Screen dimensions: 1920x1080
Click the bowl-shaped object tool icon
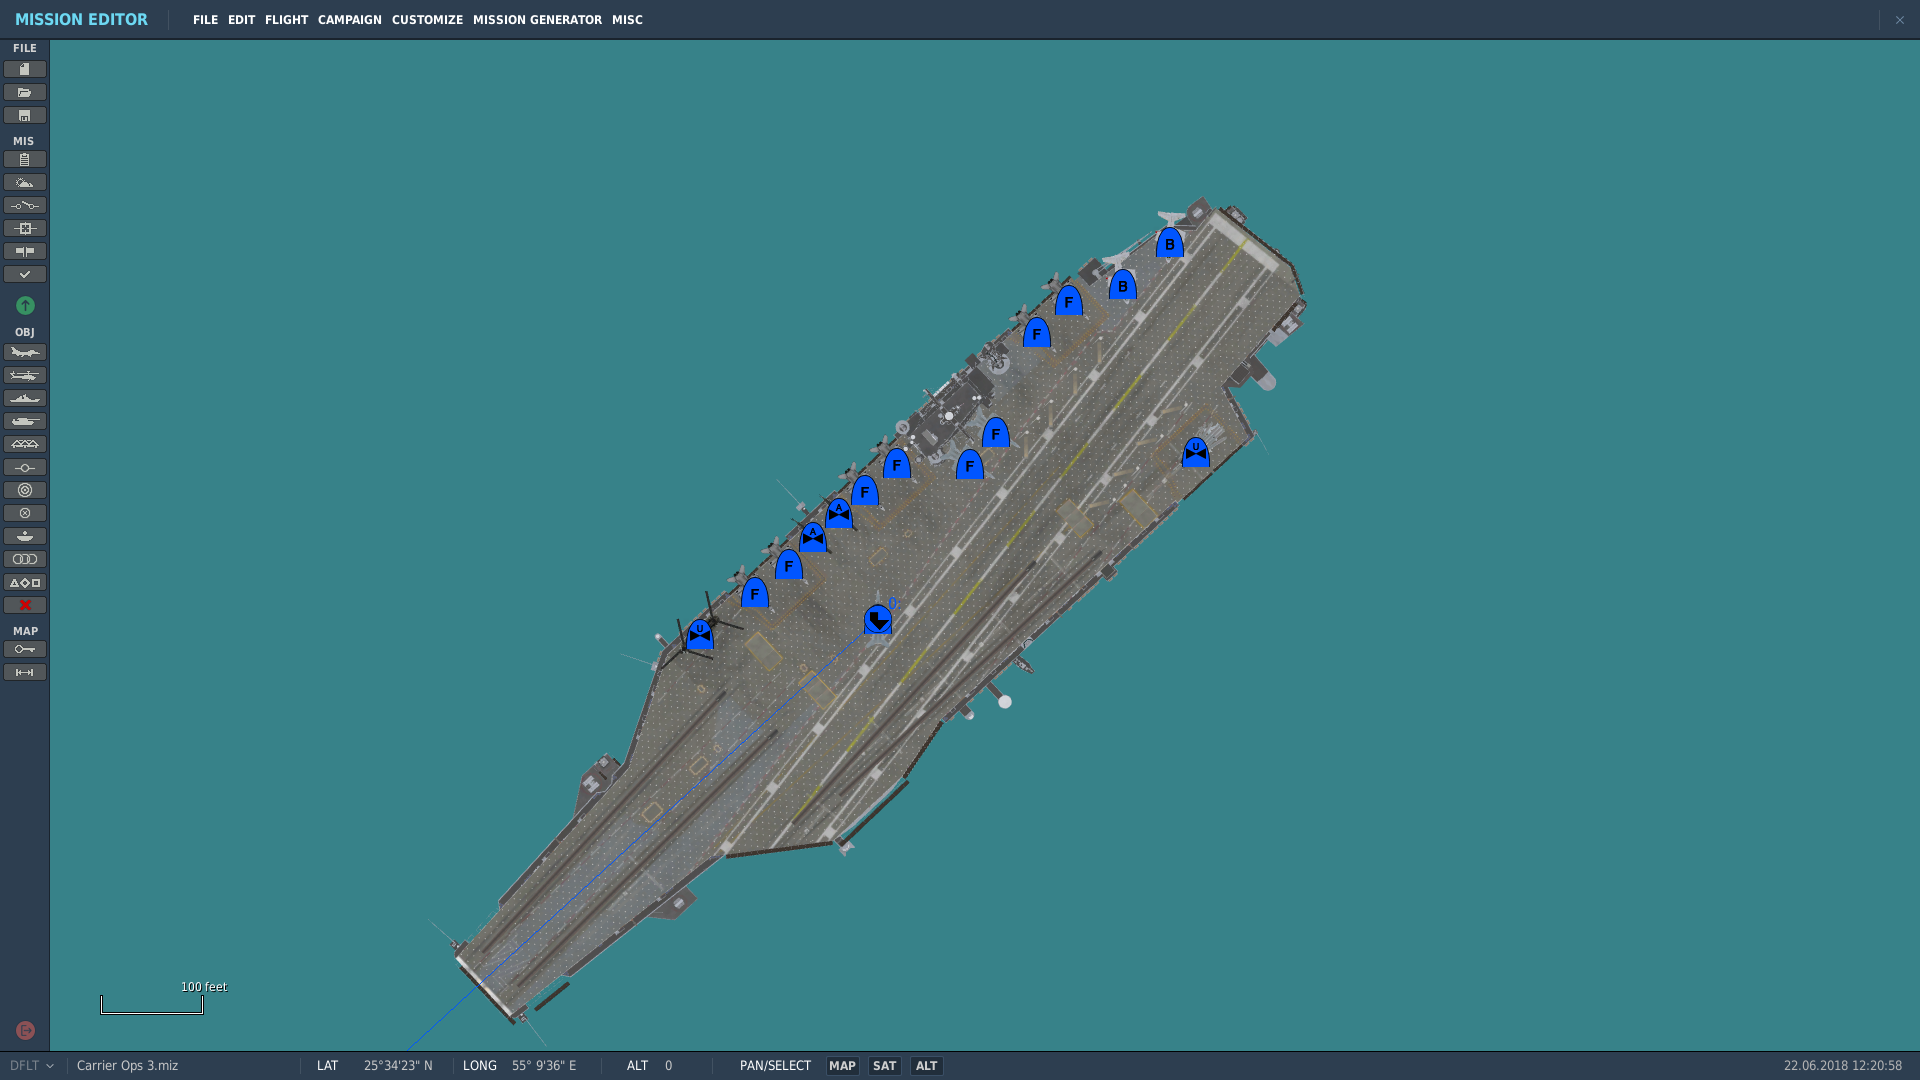pyautogui.click(x=25, y=536)
